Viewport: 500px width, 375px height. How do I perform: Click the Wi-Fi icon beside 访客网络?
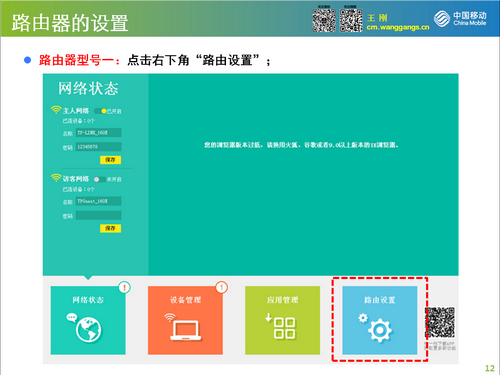(56, 178)
